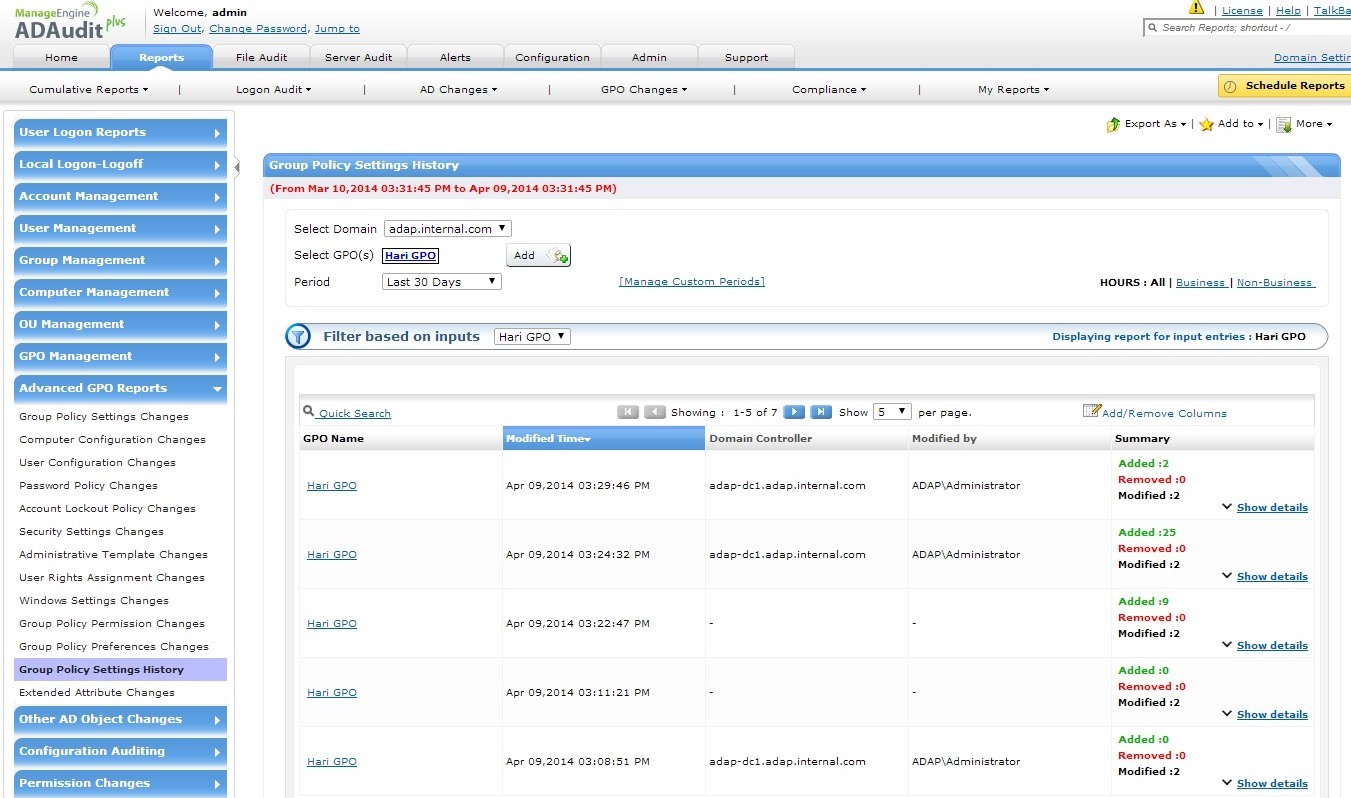The height and width of the screenshot is (798, 1351).
Task: Click the filter funnel icon
Action: (298, 337)
